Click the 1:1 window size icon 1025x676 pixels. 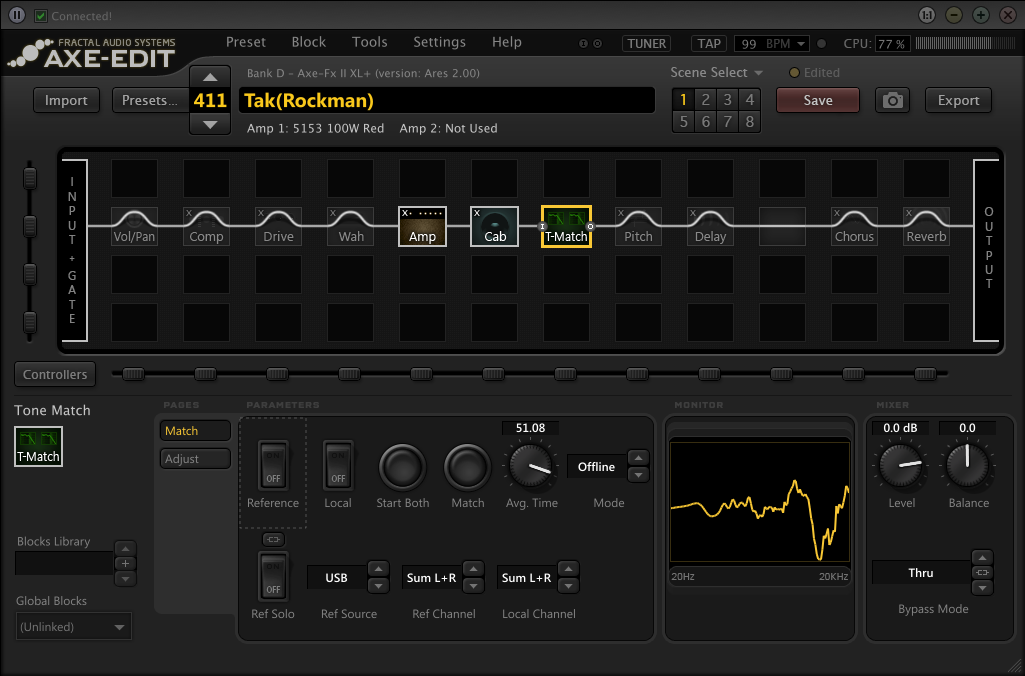click(927, 15)
